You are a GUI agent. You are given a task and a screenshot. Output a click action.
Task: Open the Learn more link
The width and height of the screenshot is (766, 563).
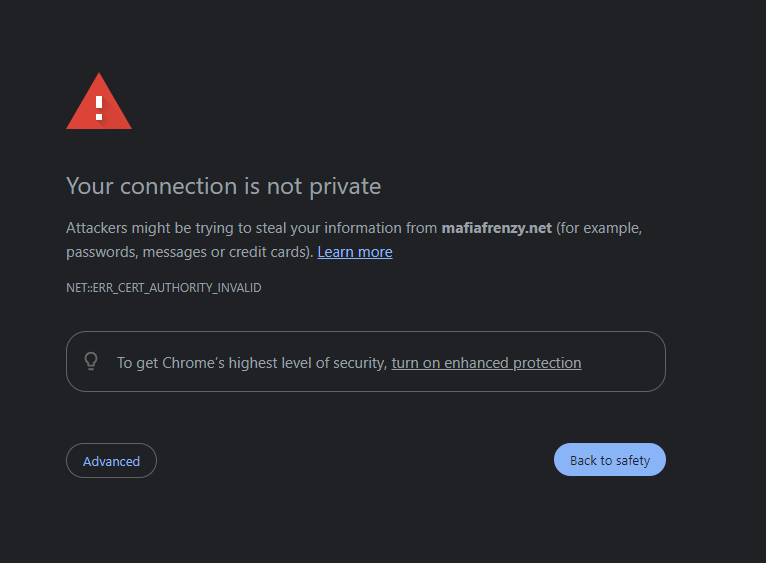point(355,252)
